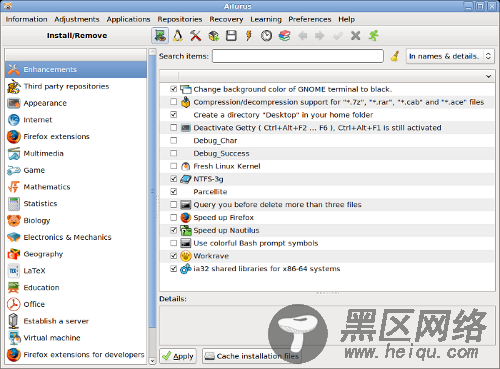The image size is (500, 369).
Task: Open the Mathematics category
Action: click(x=76, y=187)
